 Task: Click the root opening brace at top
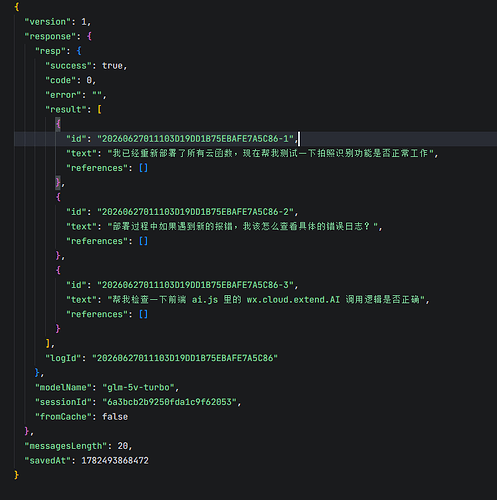tap(17, 7)
